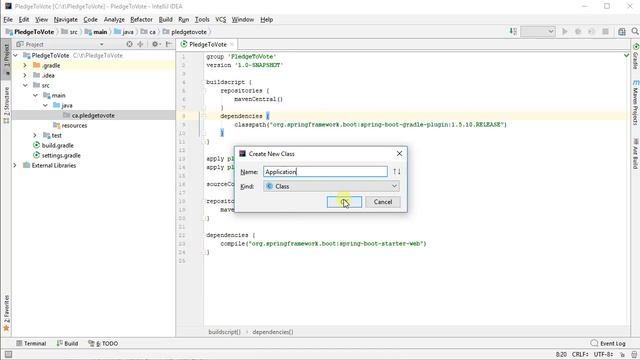Toggle the Structure tool window side tab
The width and height of the screenshot is (640, 360).
[x=6, y=104]
